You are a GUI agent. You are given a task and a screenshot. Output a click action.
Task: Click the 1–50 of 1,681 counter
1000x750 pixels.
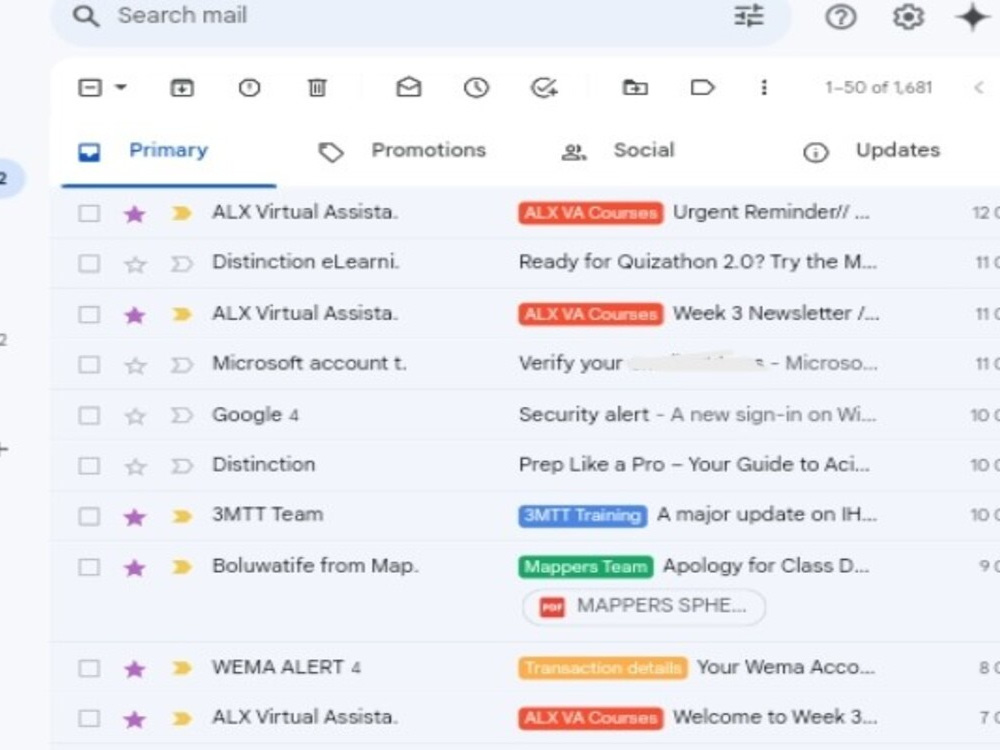point(878,87)
